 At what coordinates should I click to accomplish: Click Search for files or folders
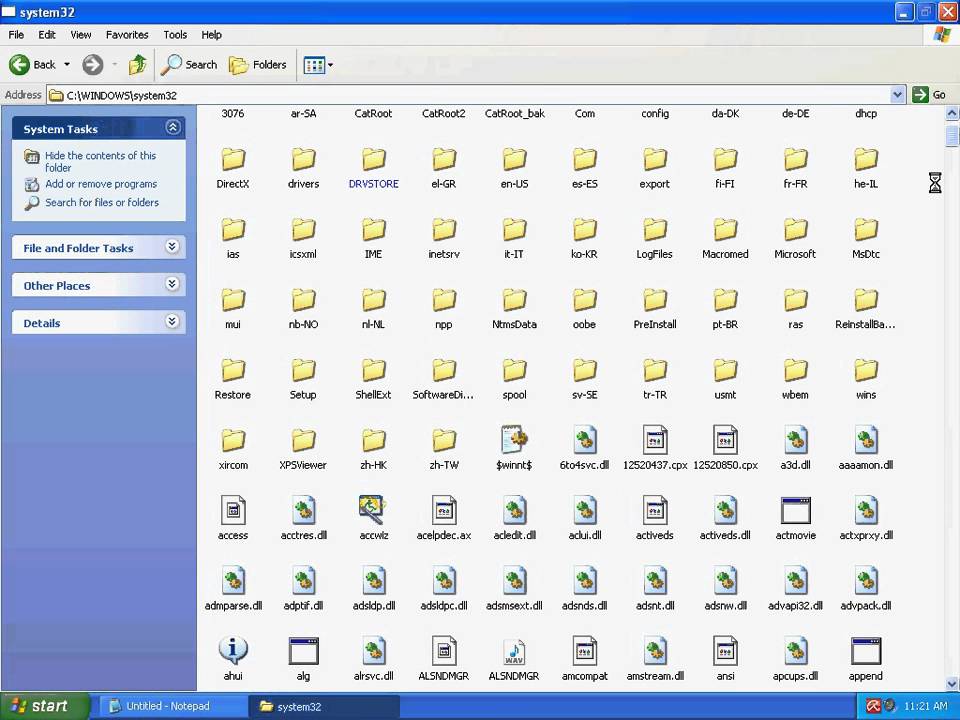pos(102,202)
